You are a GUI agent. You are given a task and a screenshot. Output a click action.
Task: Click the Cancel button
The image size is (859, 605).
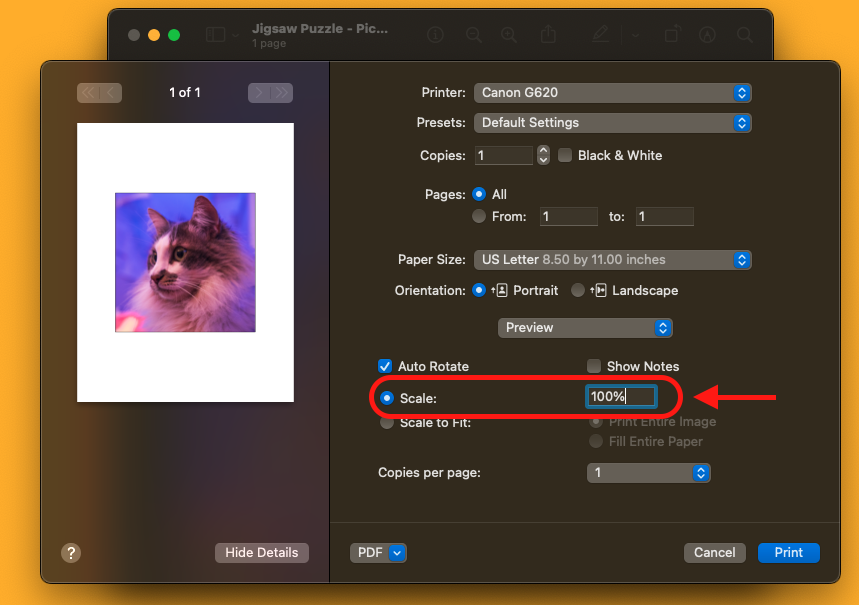pyautogui.click(x=714, y=553)
